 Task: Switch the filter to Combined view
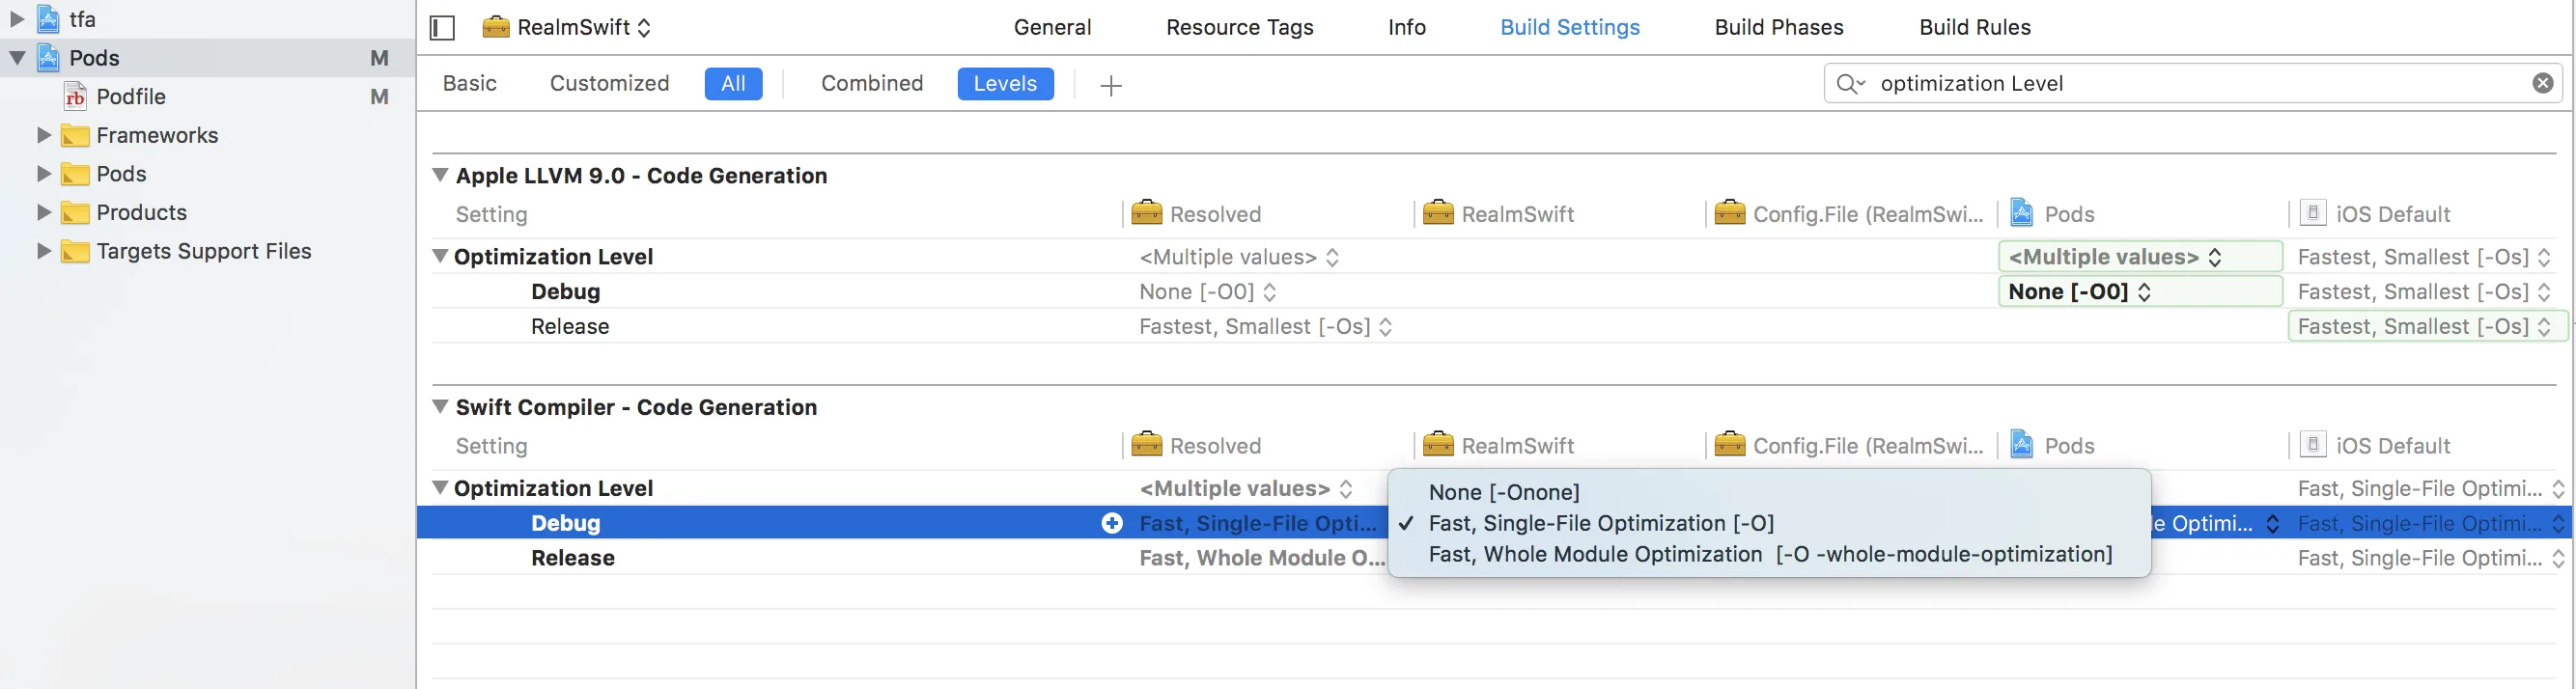[871, 84]
